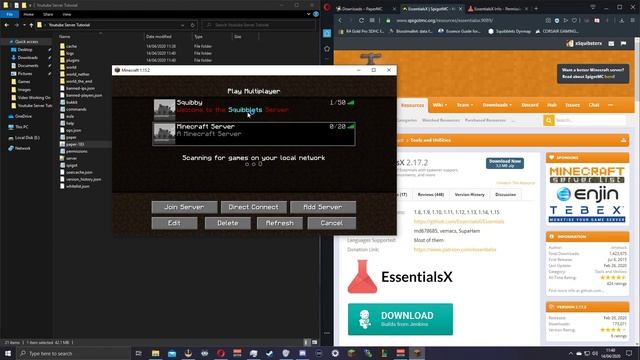This screenshot has height=360, width=640.
Task: Switch to EssentialsX Info browser tab
Action: coord(496,9)
